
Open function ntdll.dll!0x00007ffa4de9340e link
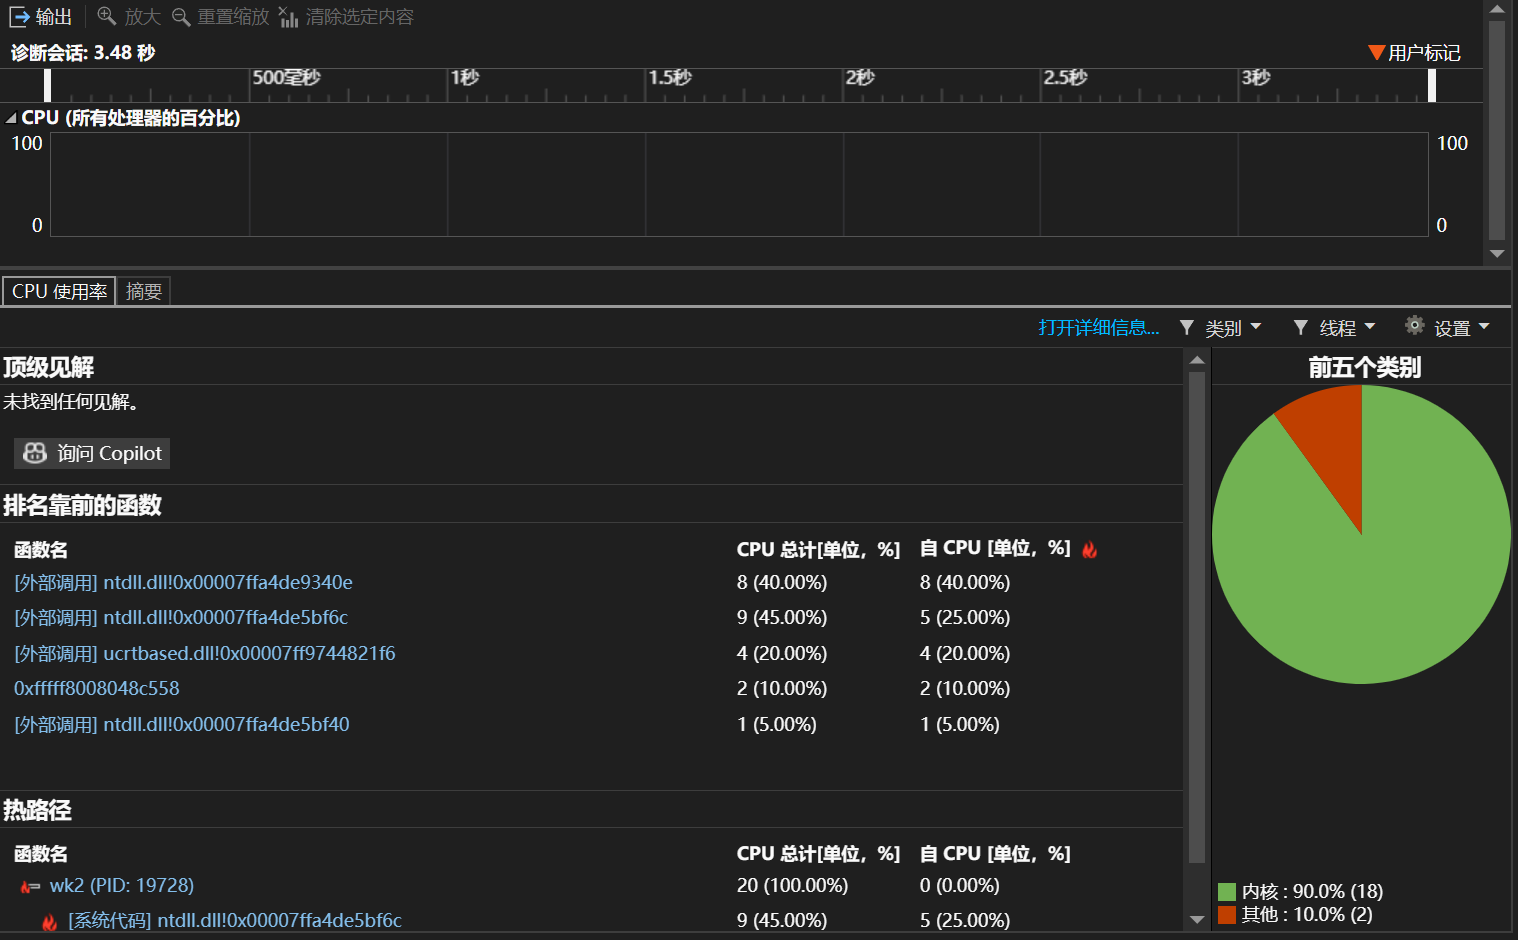tap(183, 582)
